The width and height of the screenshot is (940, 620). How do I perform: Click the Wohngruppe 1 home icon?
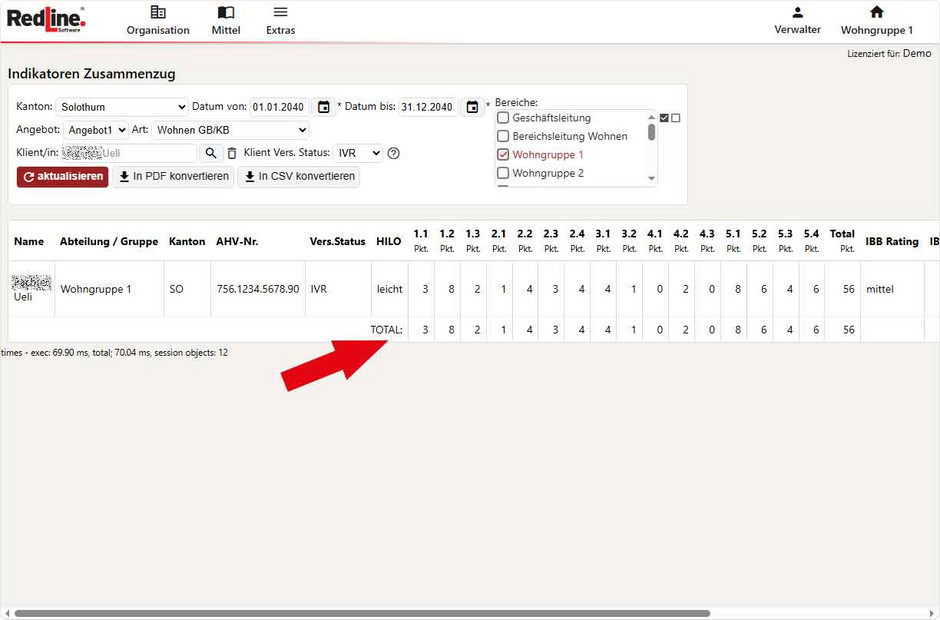coord(876,13)
